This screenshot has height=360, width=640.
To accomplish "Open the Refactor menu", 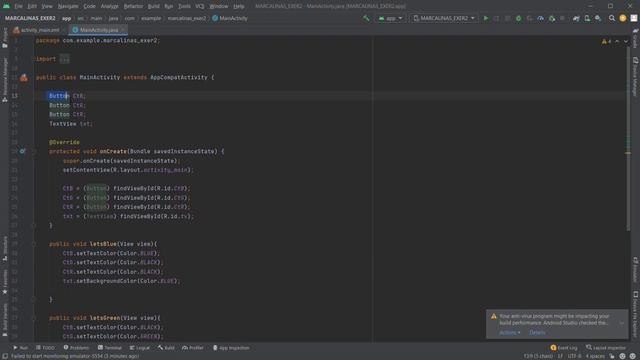I will click(133, 6).
